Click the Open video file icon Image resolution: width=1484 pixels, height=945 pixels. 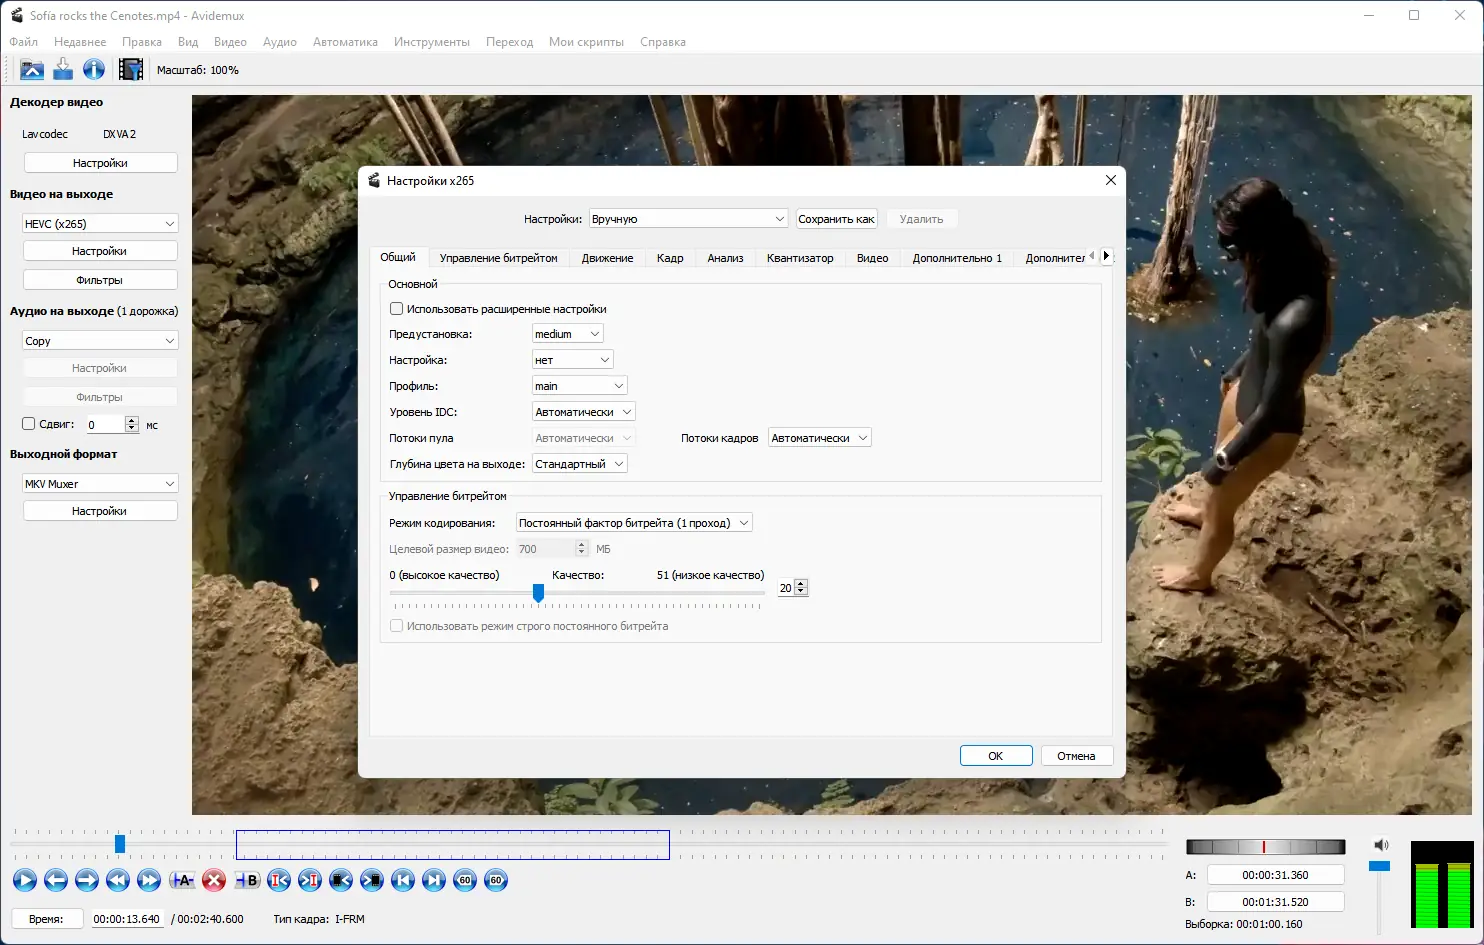(x=32, y=69)
